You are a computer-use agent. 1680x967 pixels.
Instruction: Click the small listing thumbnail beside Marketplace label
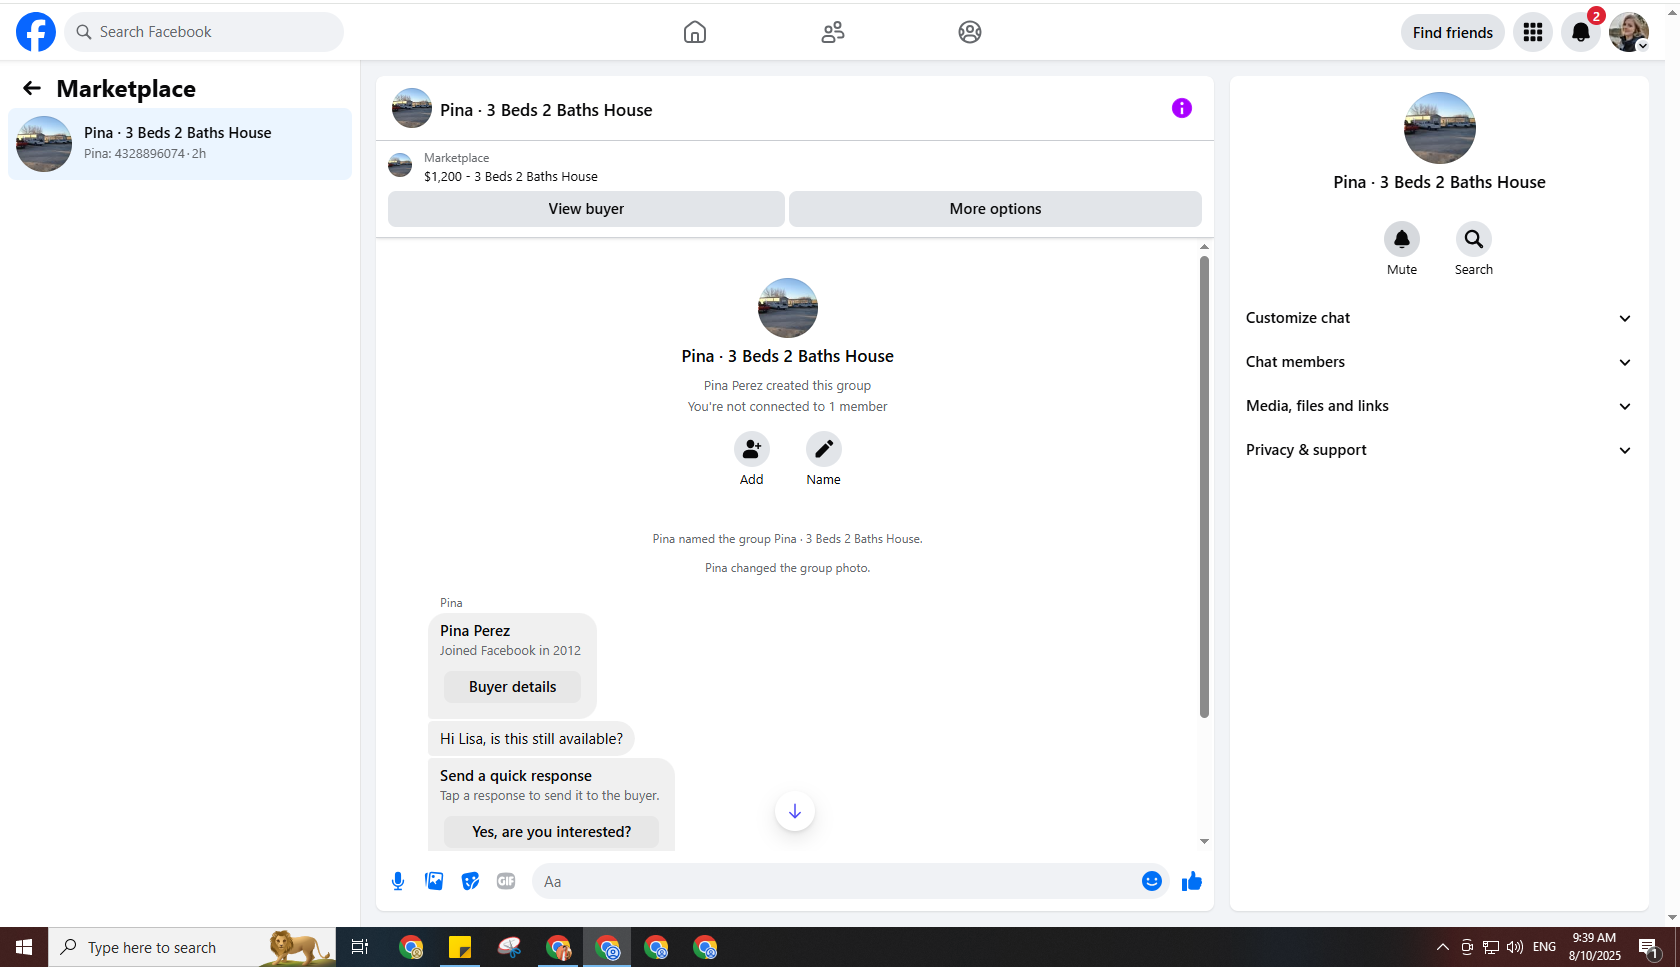[400, 165]
